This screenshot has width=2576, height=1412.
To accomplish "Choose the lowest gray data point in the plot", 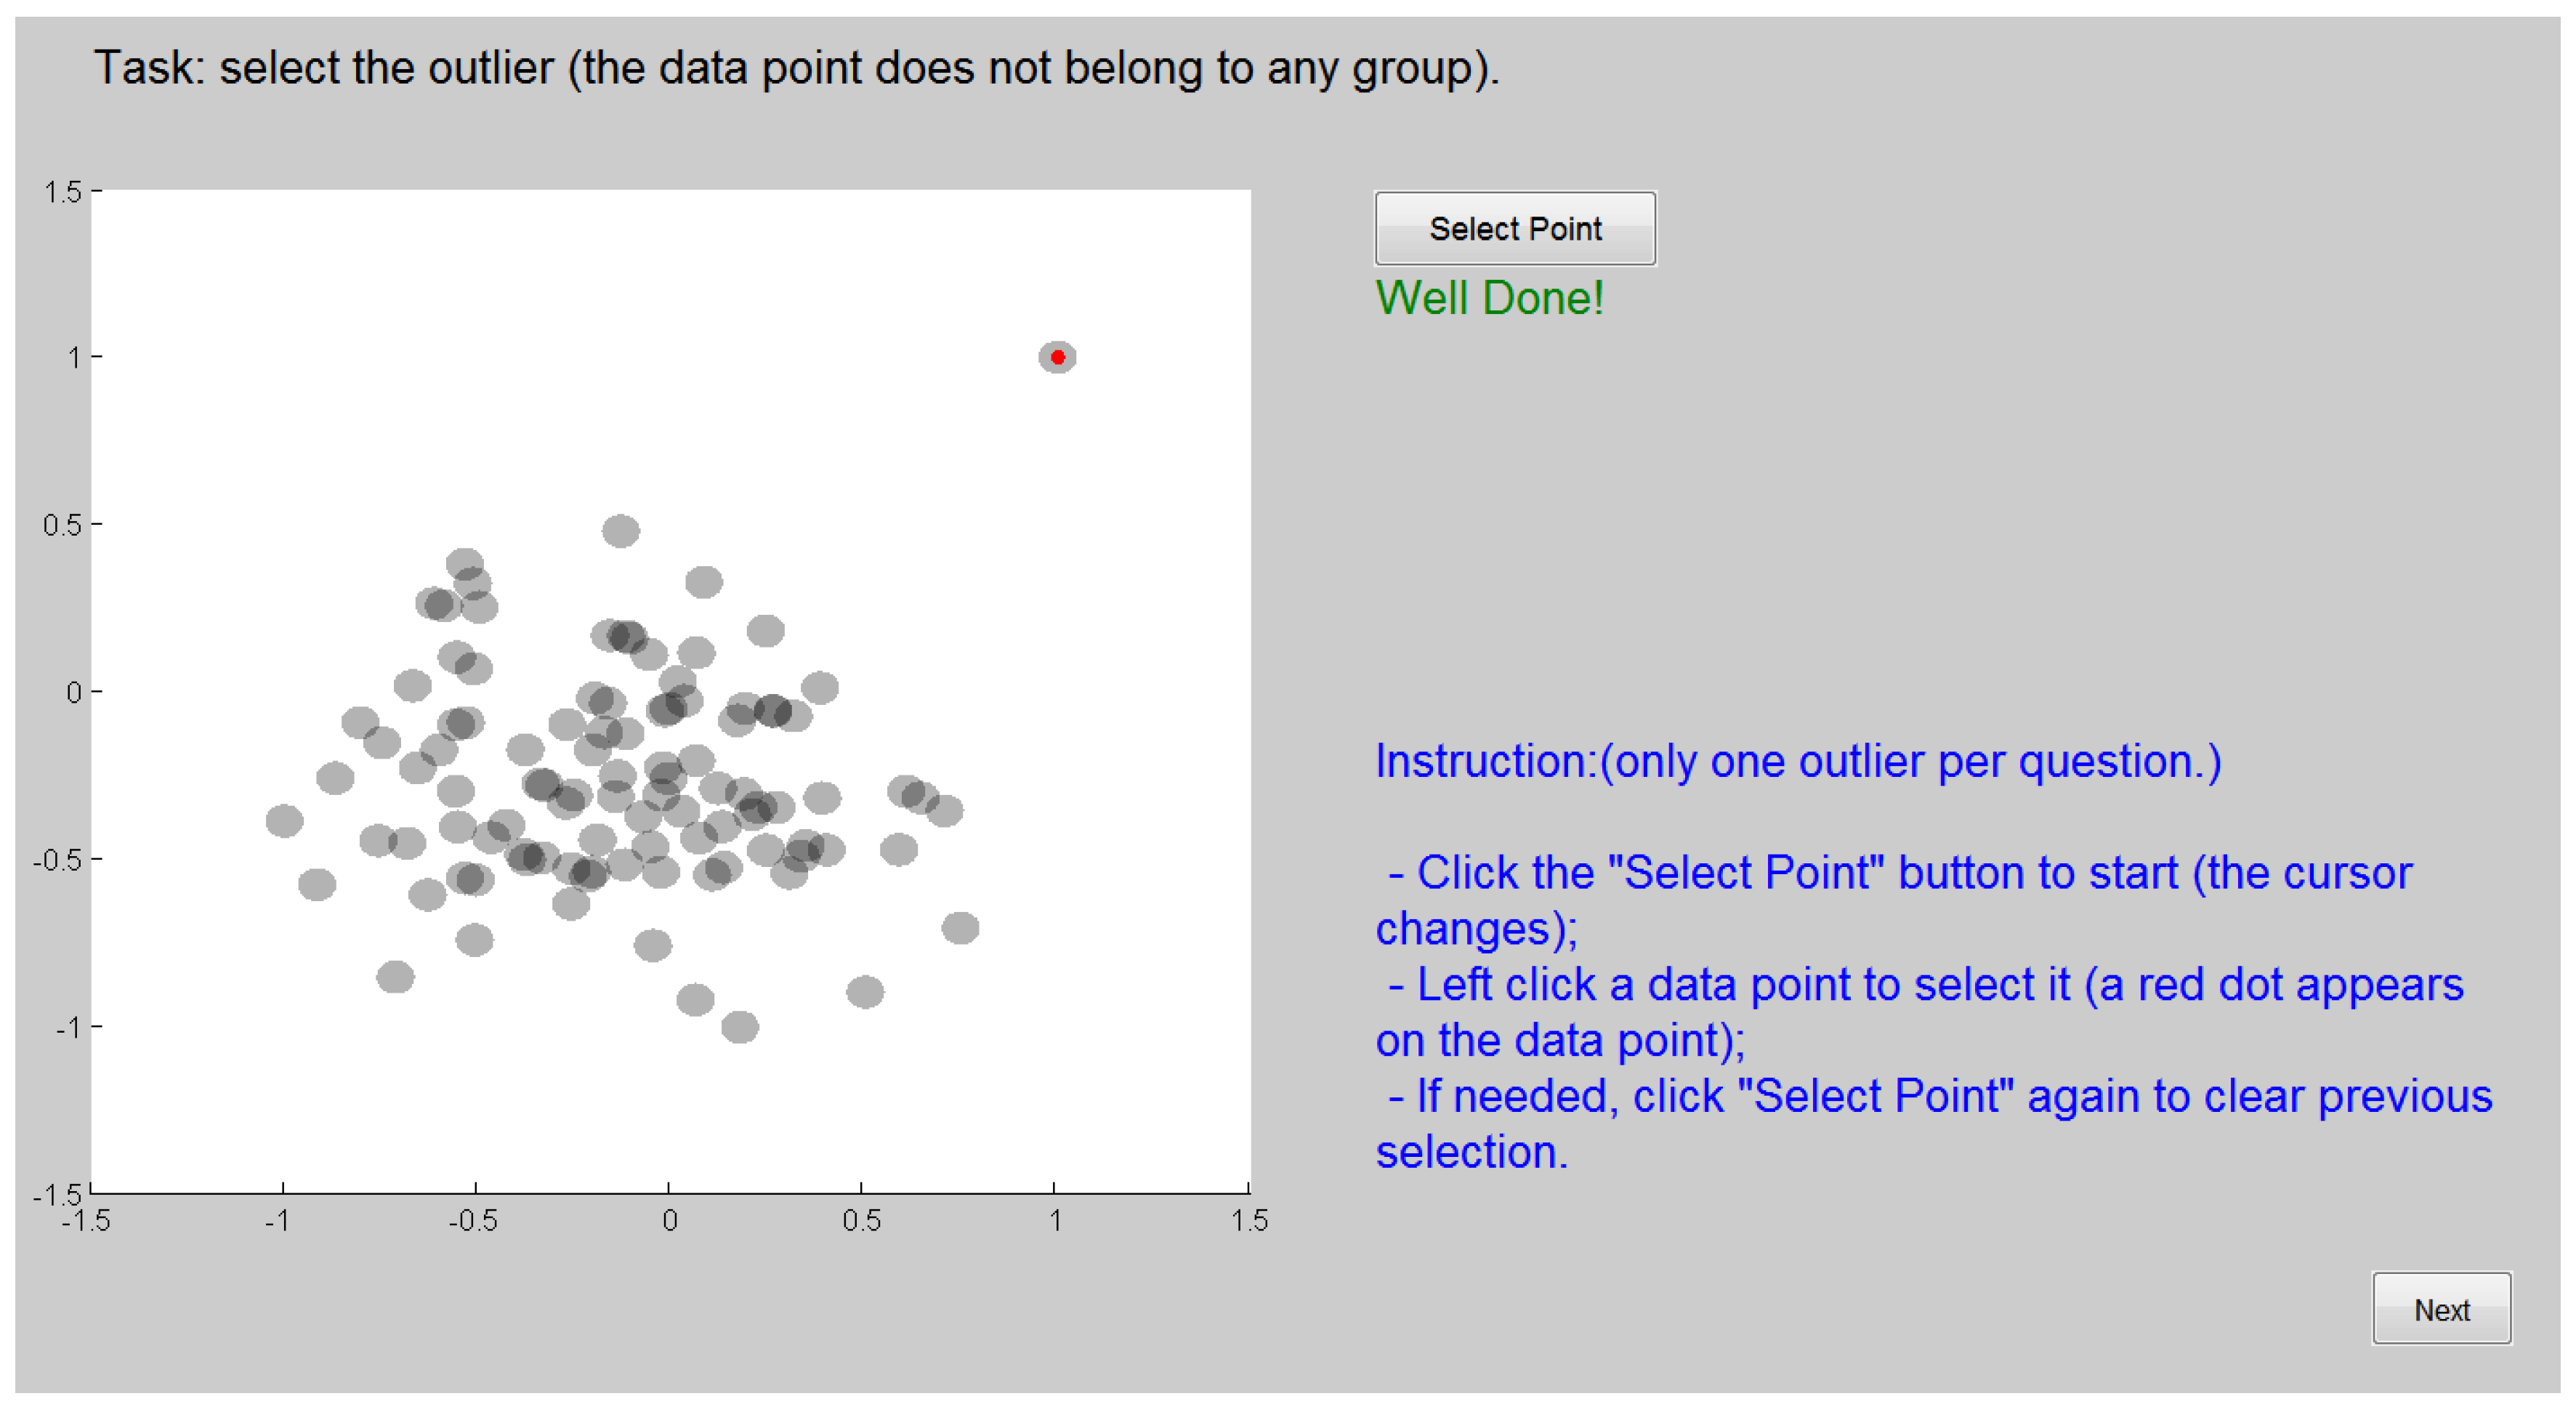I will [x=740, y=1027].
